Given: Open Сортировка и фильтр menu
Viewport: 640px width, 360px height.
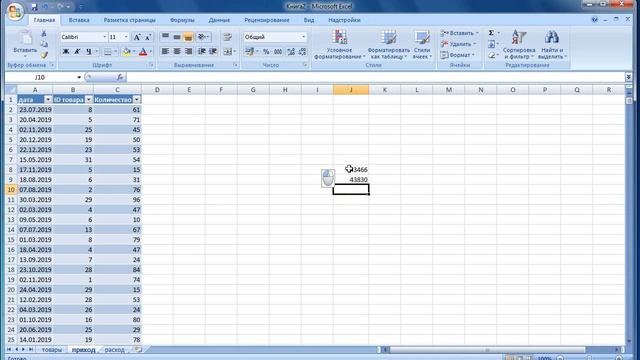Looking at the screenshot, I should pos(519,44).
